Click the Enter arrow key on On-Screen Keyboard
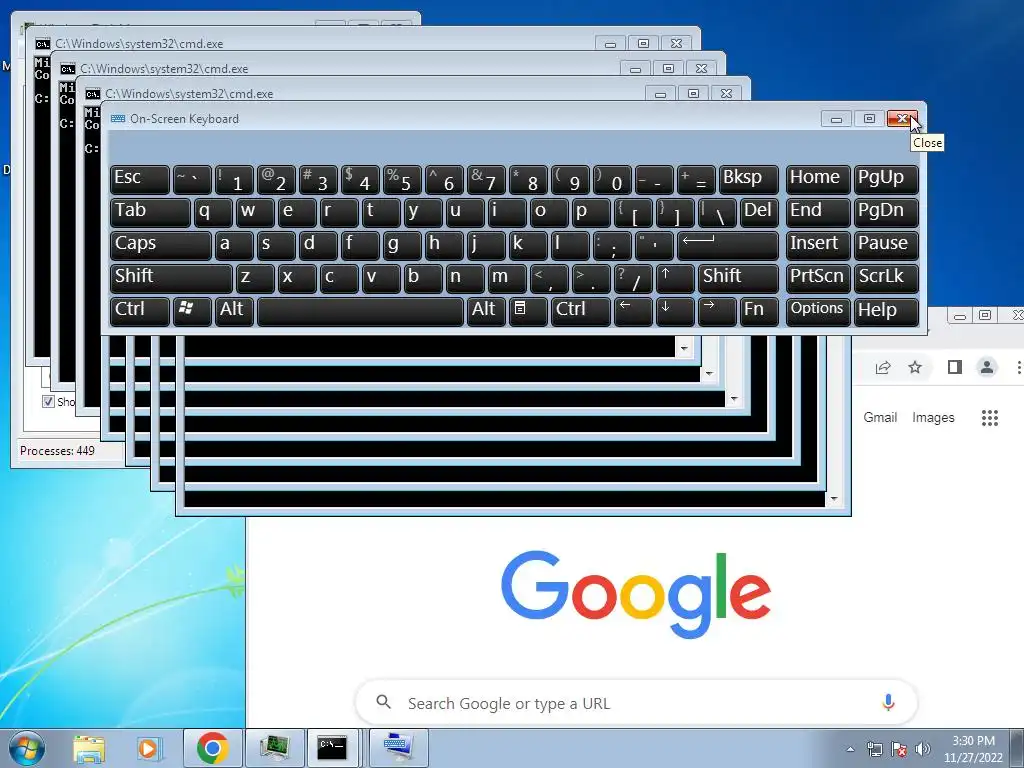The height and width of the screenshot is (768, 1024). (728, 246)
